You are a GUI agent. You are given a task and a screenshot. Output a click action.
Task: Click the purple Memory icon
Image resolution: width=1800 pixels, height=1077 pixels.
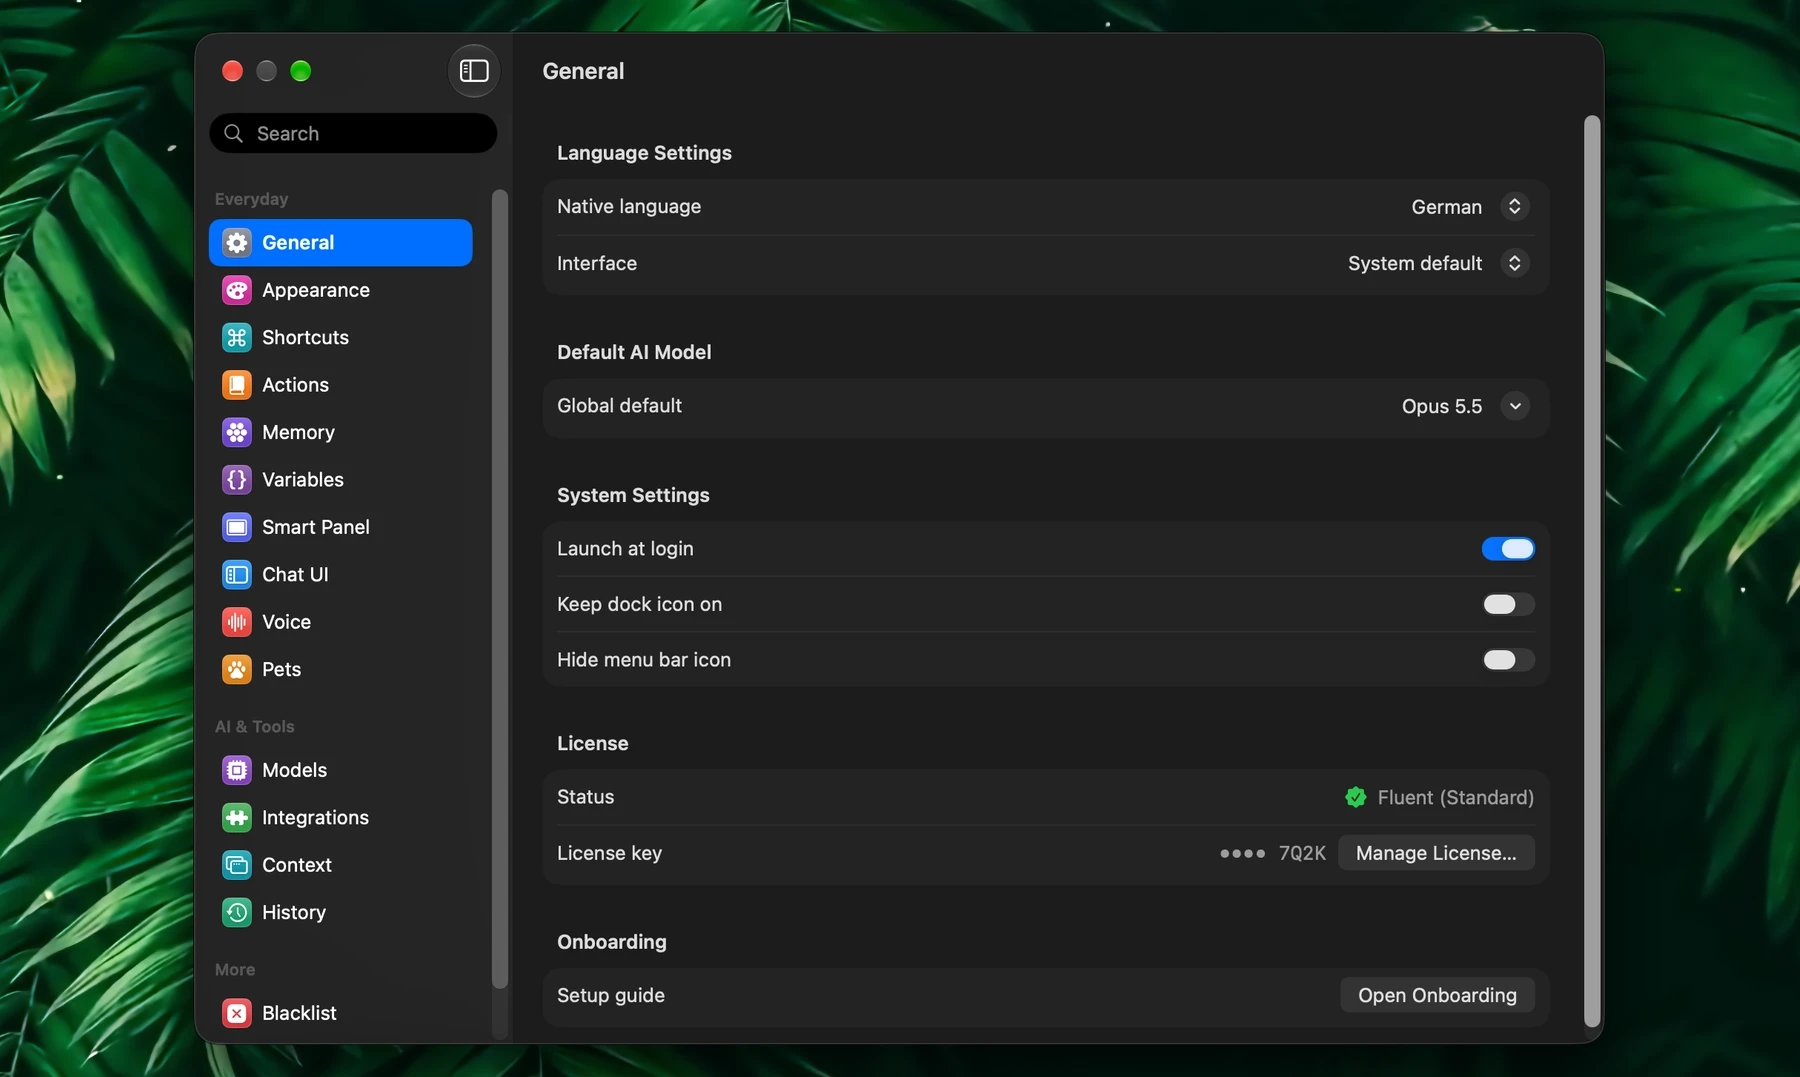tap(237, 432)
